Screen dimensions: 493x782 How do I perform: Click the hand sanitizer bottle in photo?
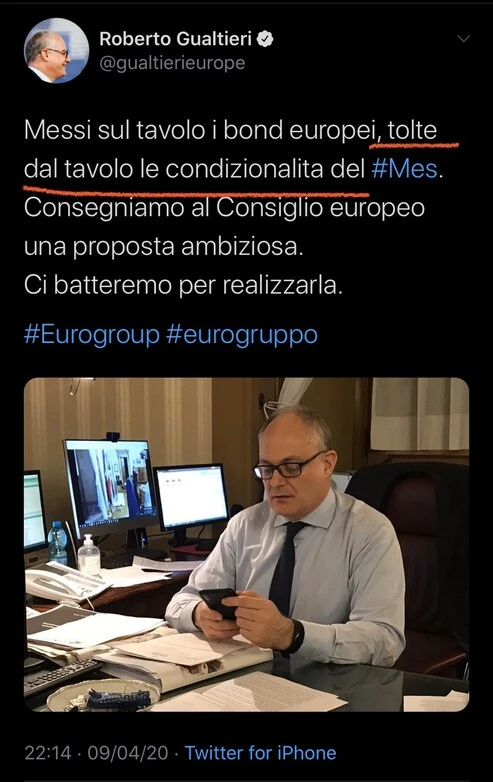(89, 555)
